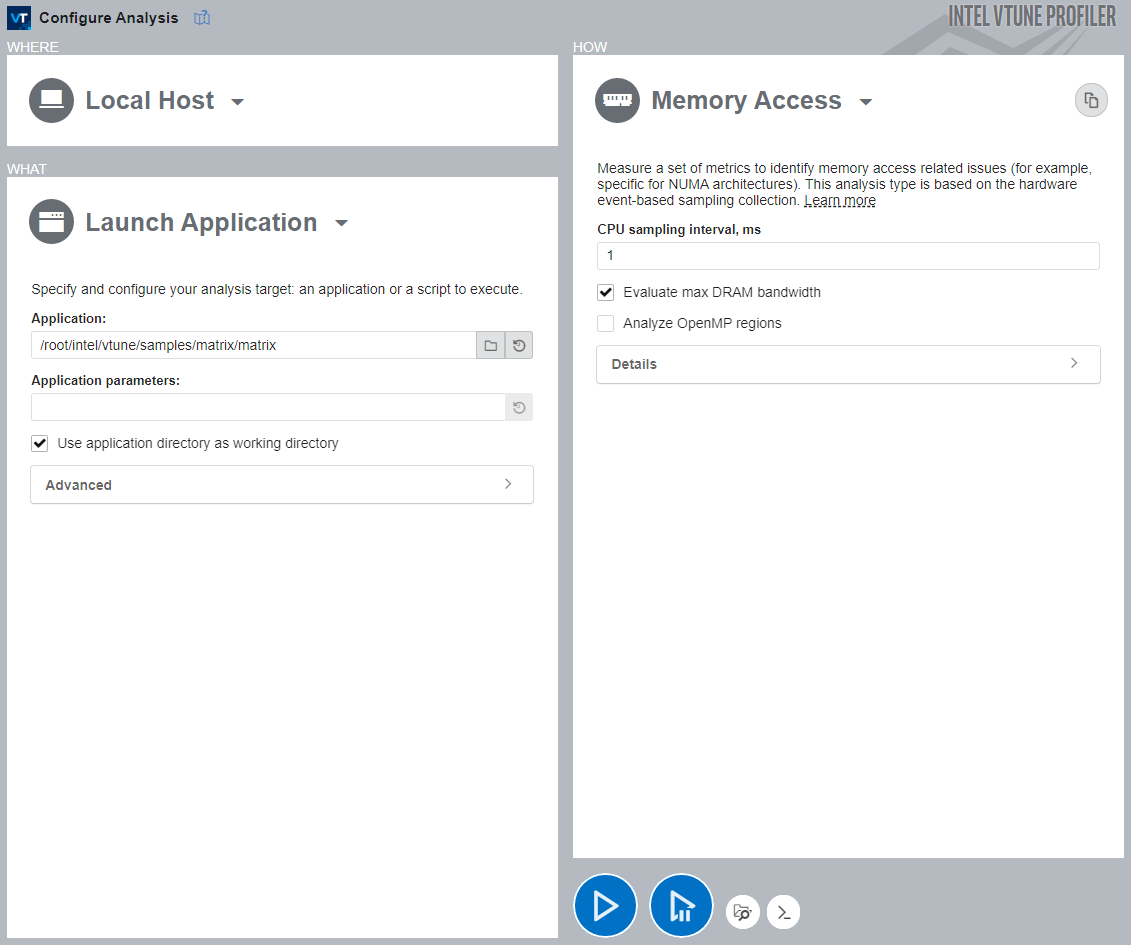
Task: Enable Analyze OpenMP regions checkbox
Action: click(x=605, y=324)
